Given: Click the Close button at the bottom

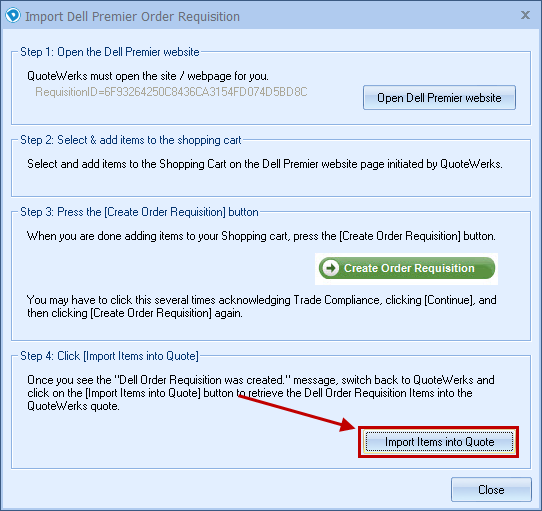Looking at the screenshot, I should point(491,490).
